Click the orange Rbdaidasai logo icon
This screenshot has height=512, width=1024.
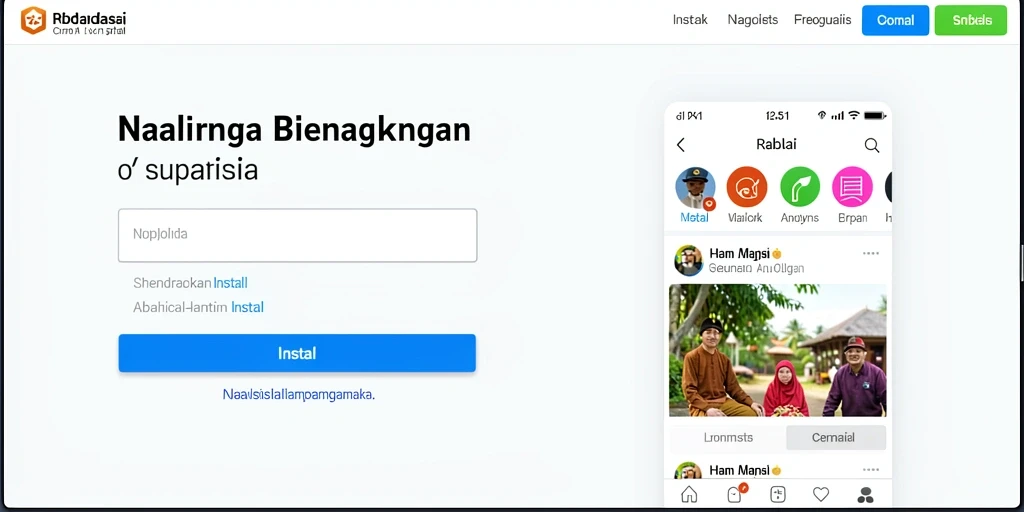point(33,20)
